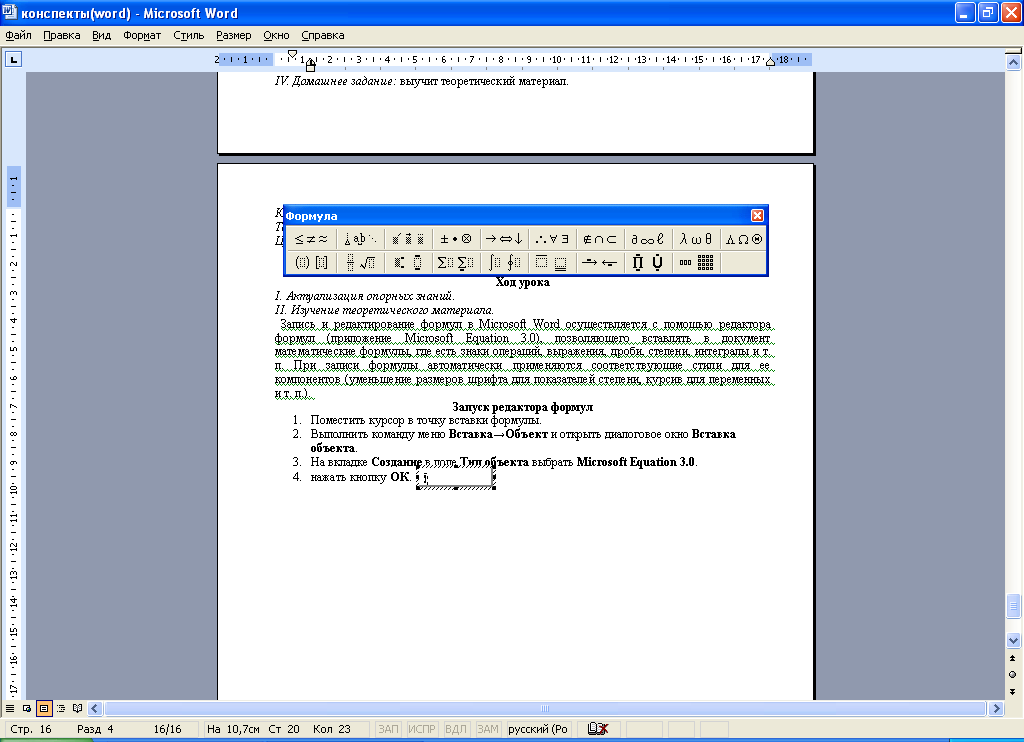Click the spelling check status icon
The image size is (1024, 742).
coord(598,729)
